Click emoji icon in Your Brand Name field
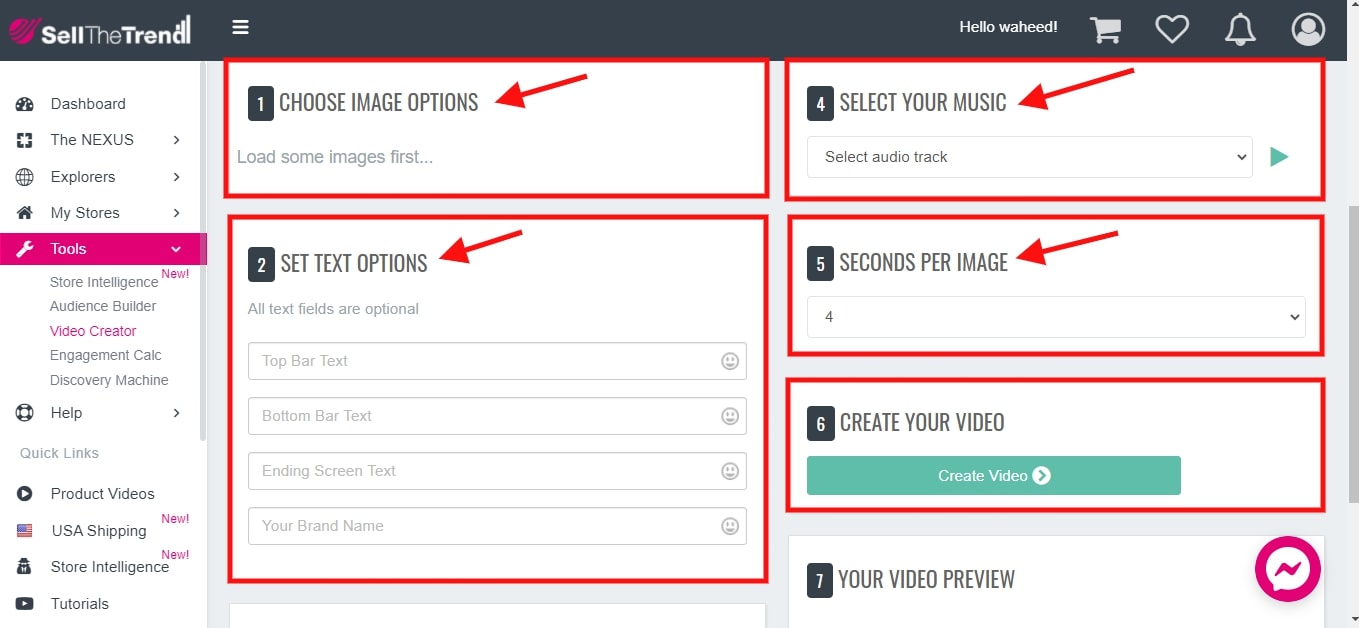Viewport: 1359px width, 628px height. click(x=730, y=526)
